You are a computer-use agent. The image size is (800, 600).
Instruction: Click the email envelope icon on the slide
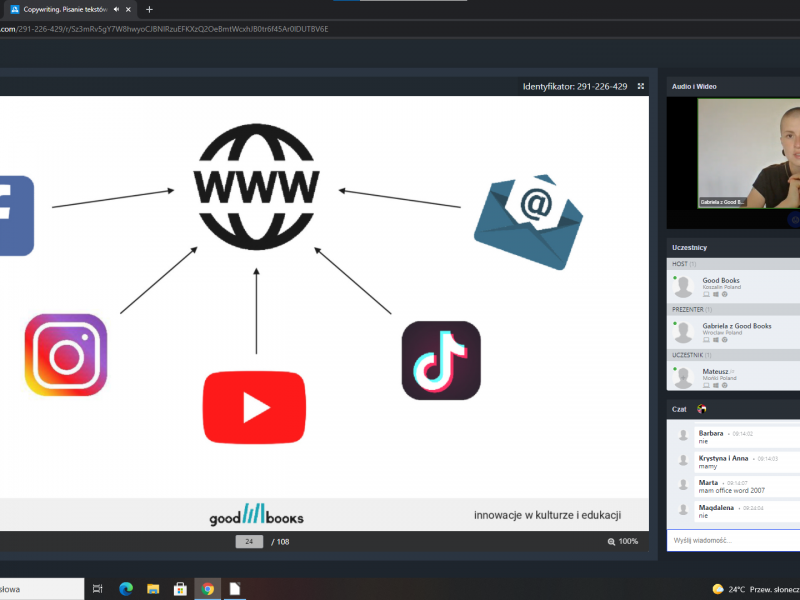[529, 222]
